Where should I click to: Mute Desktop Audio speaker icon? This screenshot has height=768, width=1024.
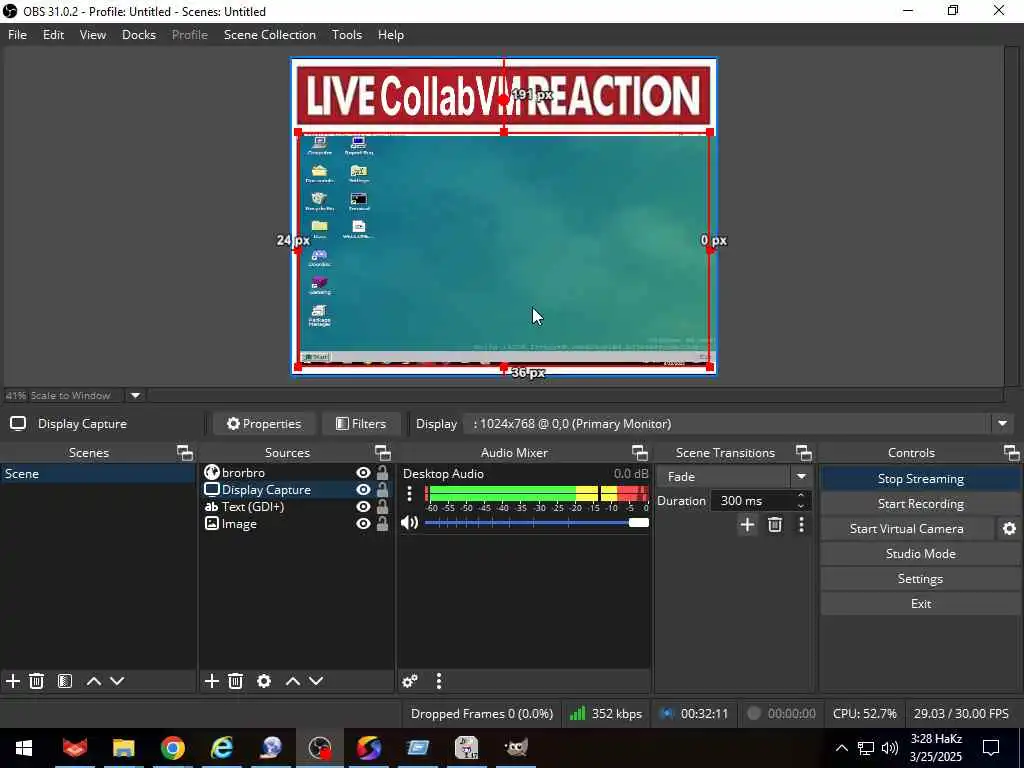409,522
